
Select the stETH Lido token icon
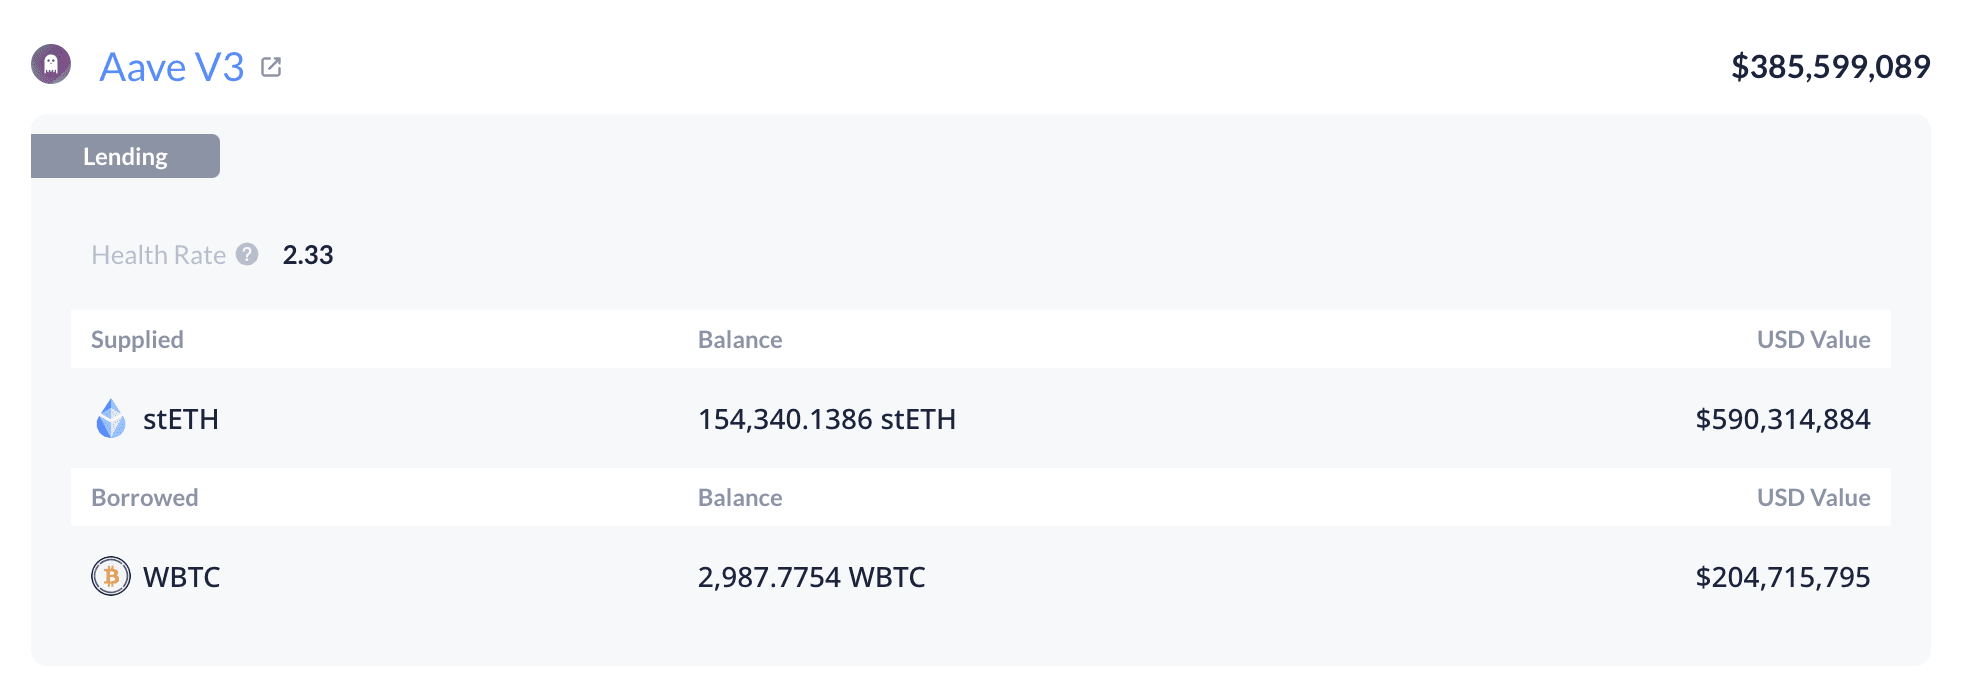(111, 419)
